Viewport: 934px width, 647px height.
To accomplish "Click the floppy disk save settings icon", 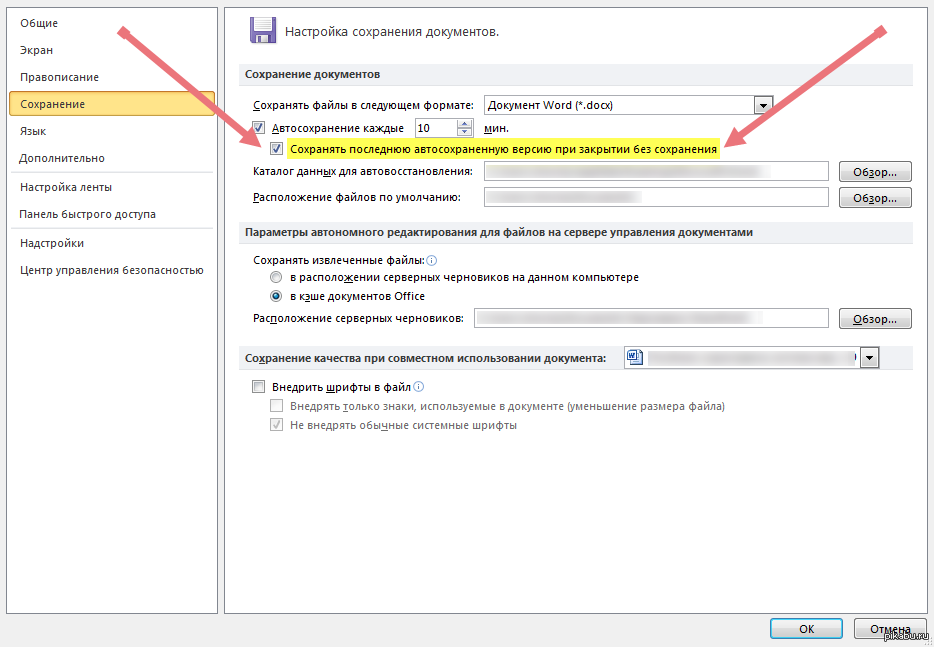I will coord(262,30).
